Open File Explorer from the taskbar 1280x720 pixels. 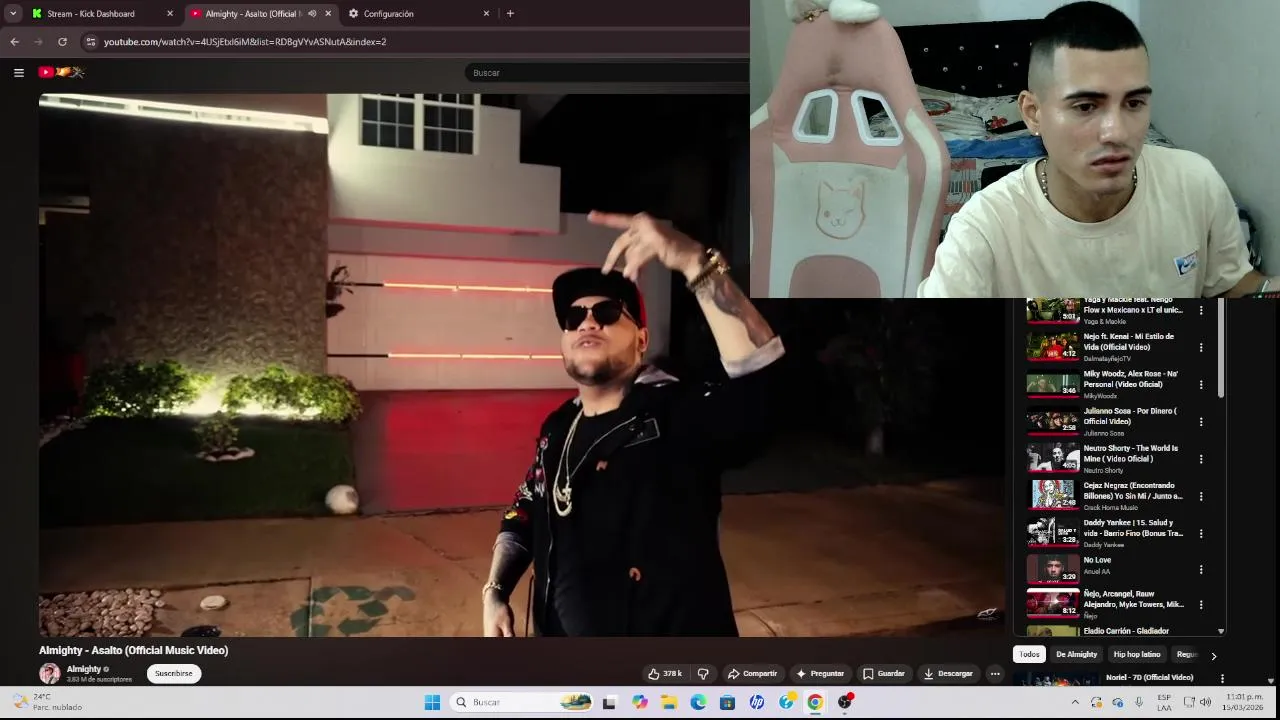[669, 702]
